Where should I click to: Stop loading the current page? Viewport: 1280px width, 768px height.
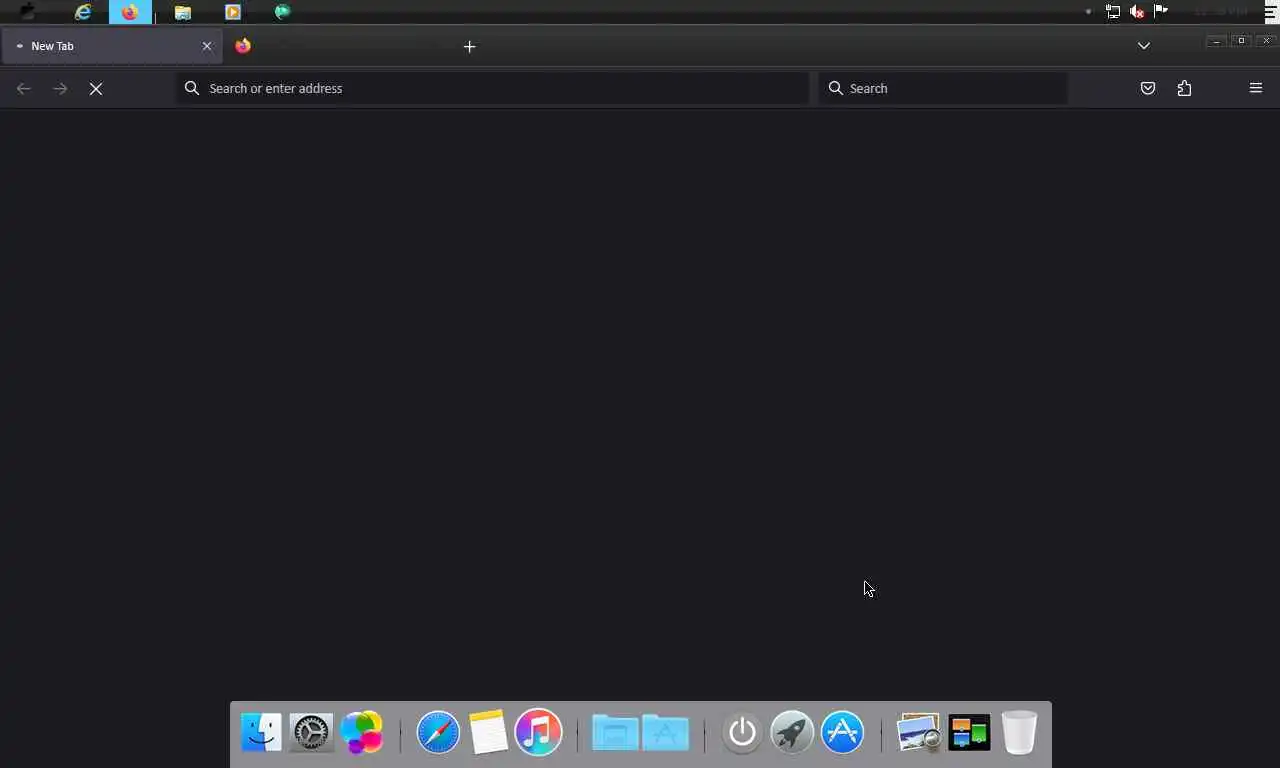(96, 89)
